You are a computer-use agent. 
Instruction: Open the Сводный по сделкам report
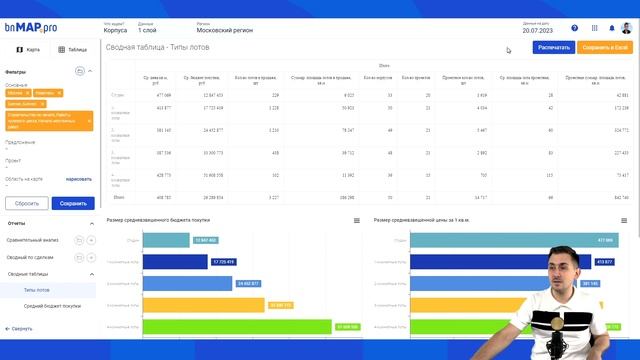pos(30,257)
